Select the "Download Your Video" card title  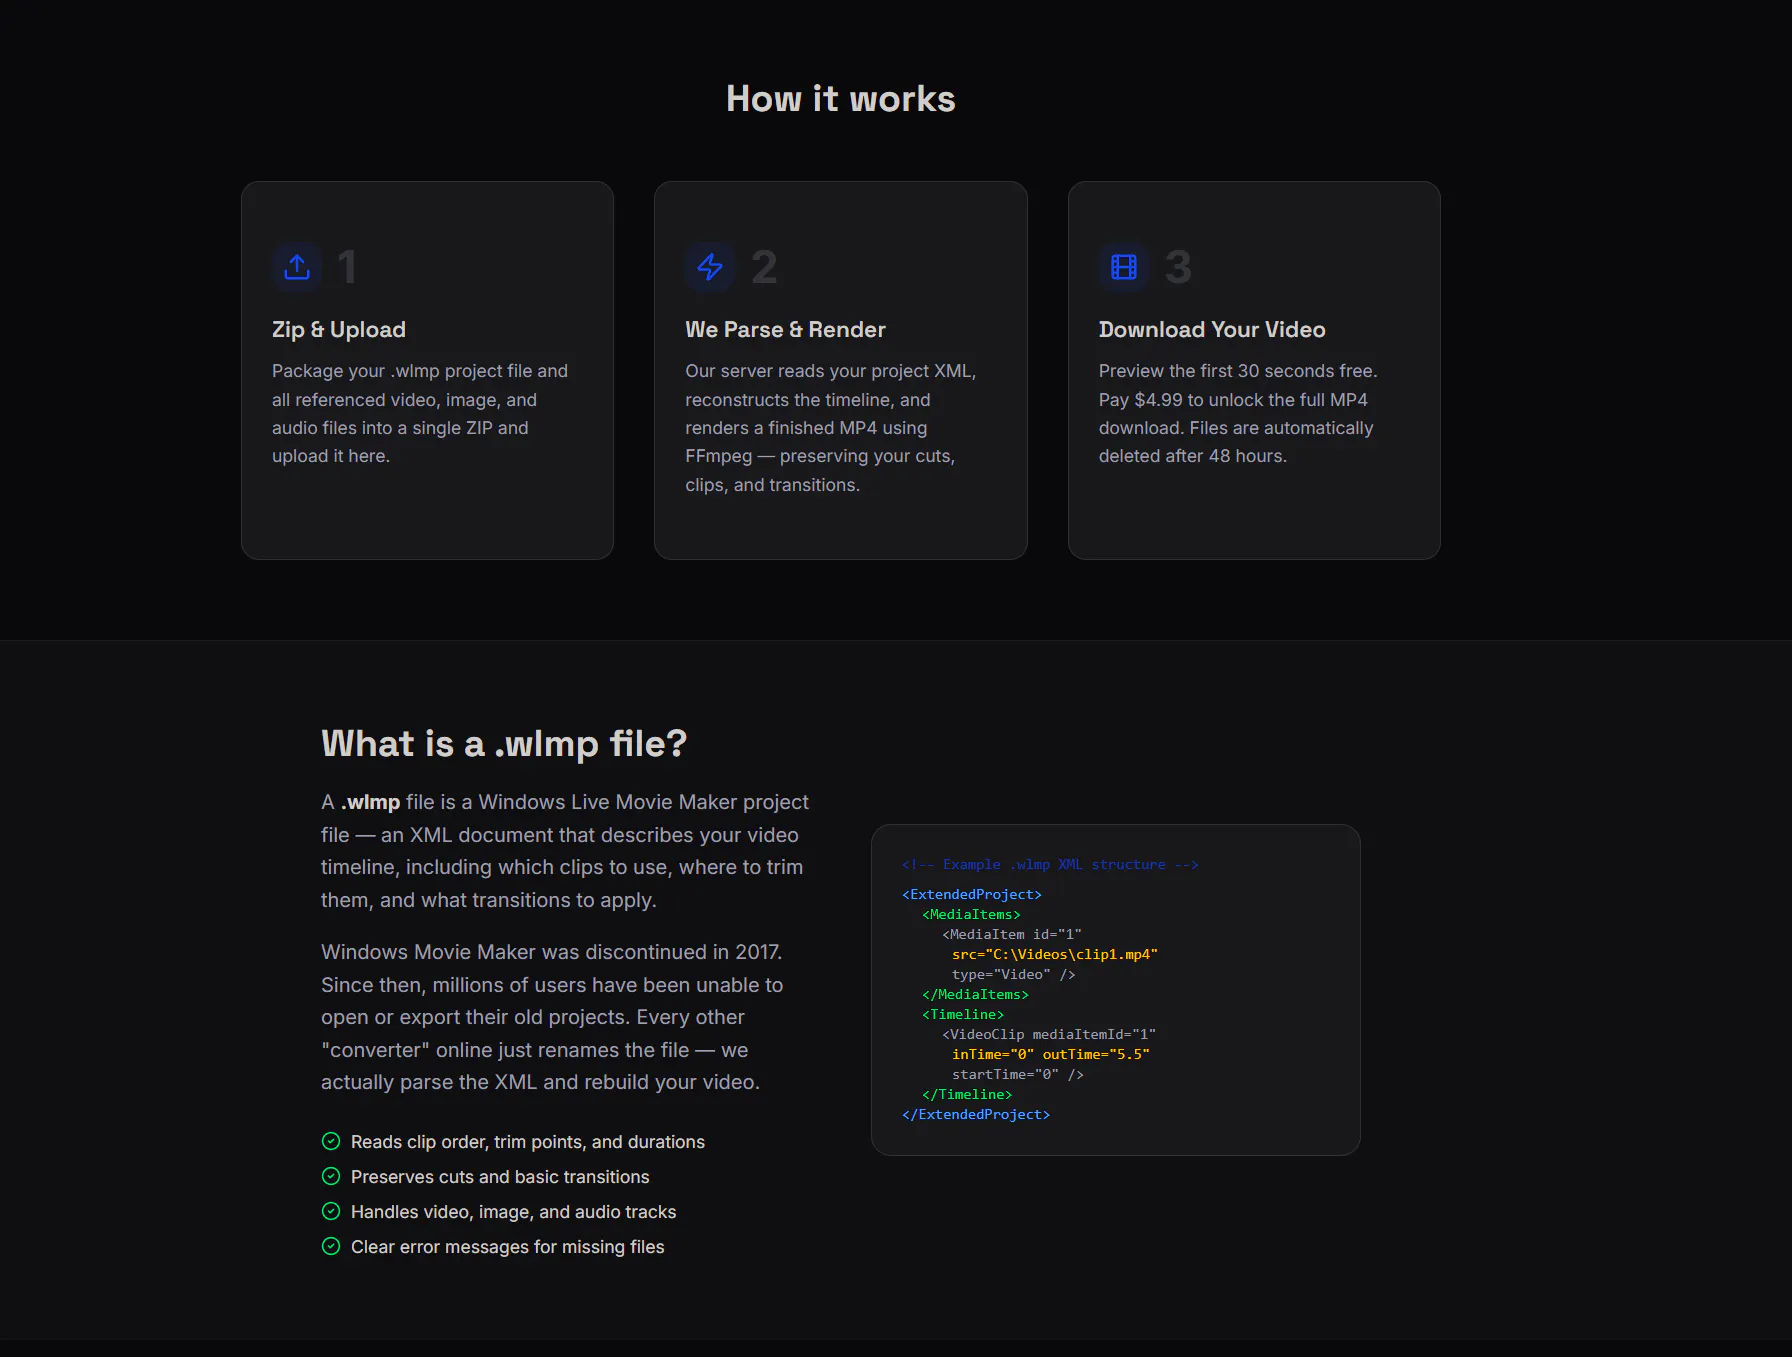click(x=1212, y=330)
